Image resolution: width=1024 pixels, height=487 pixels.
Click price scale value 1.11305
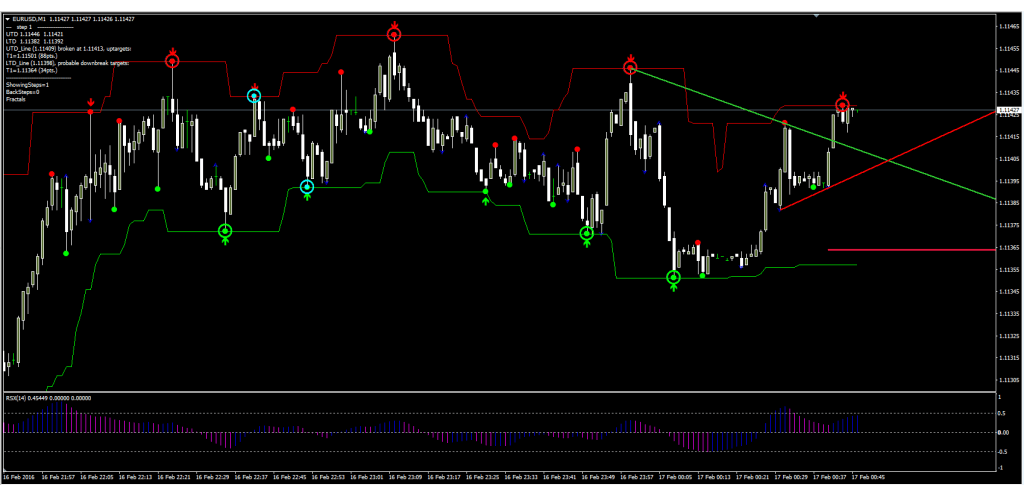click(x=1010, y=381)
